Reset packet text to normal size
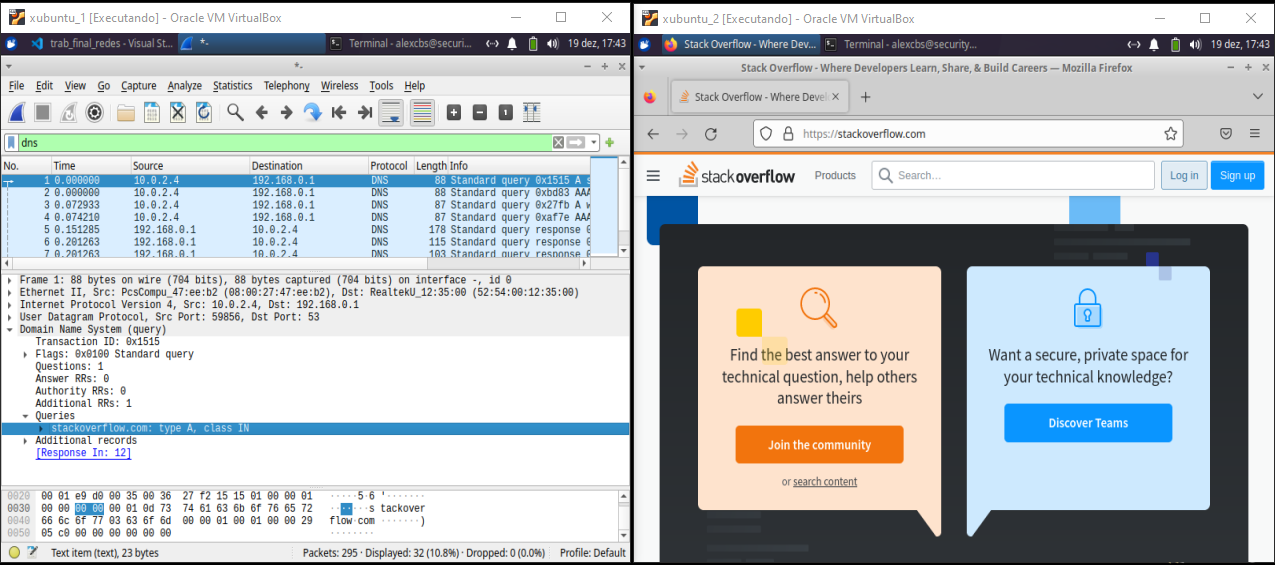 (506, 112)
